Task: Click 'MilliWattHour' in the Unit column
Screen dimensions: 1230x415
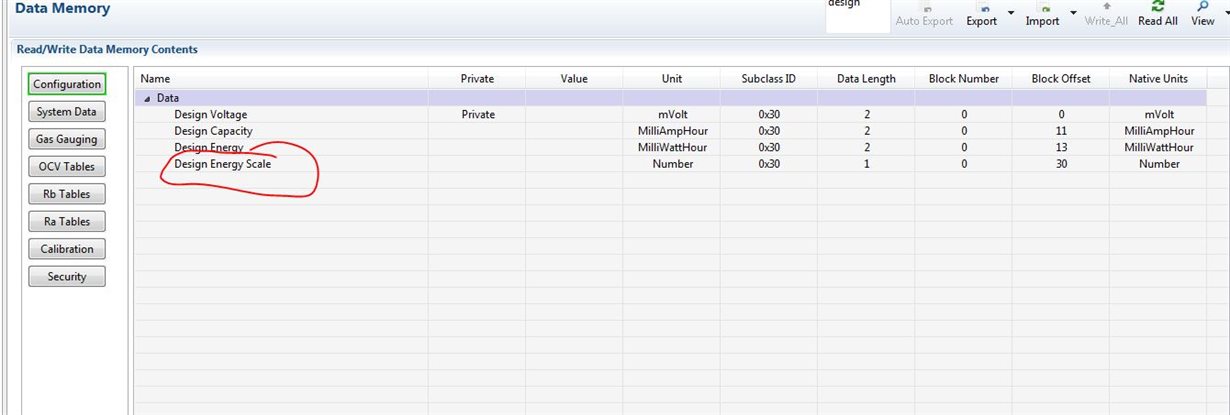Action: 672,147
